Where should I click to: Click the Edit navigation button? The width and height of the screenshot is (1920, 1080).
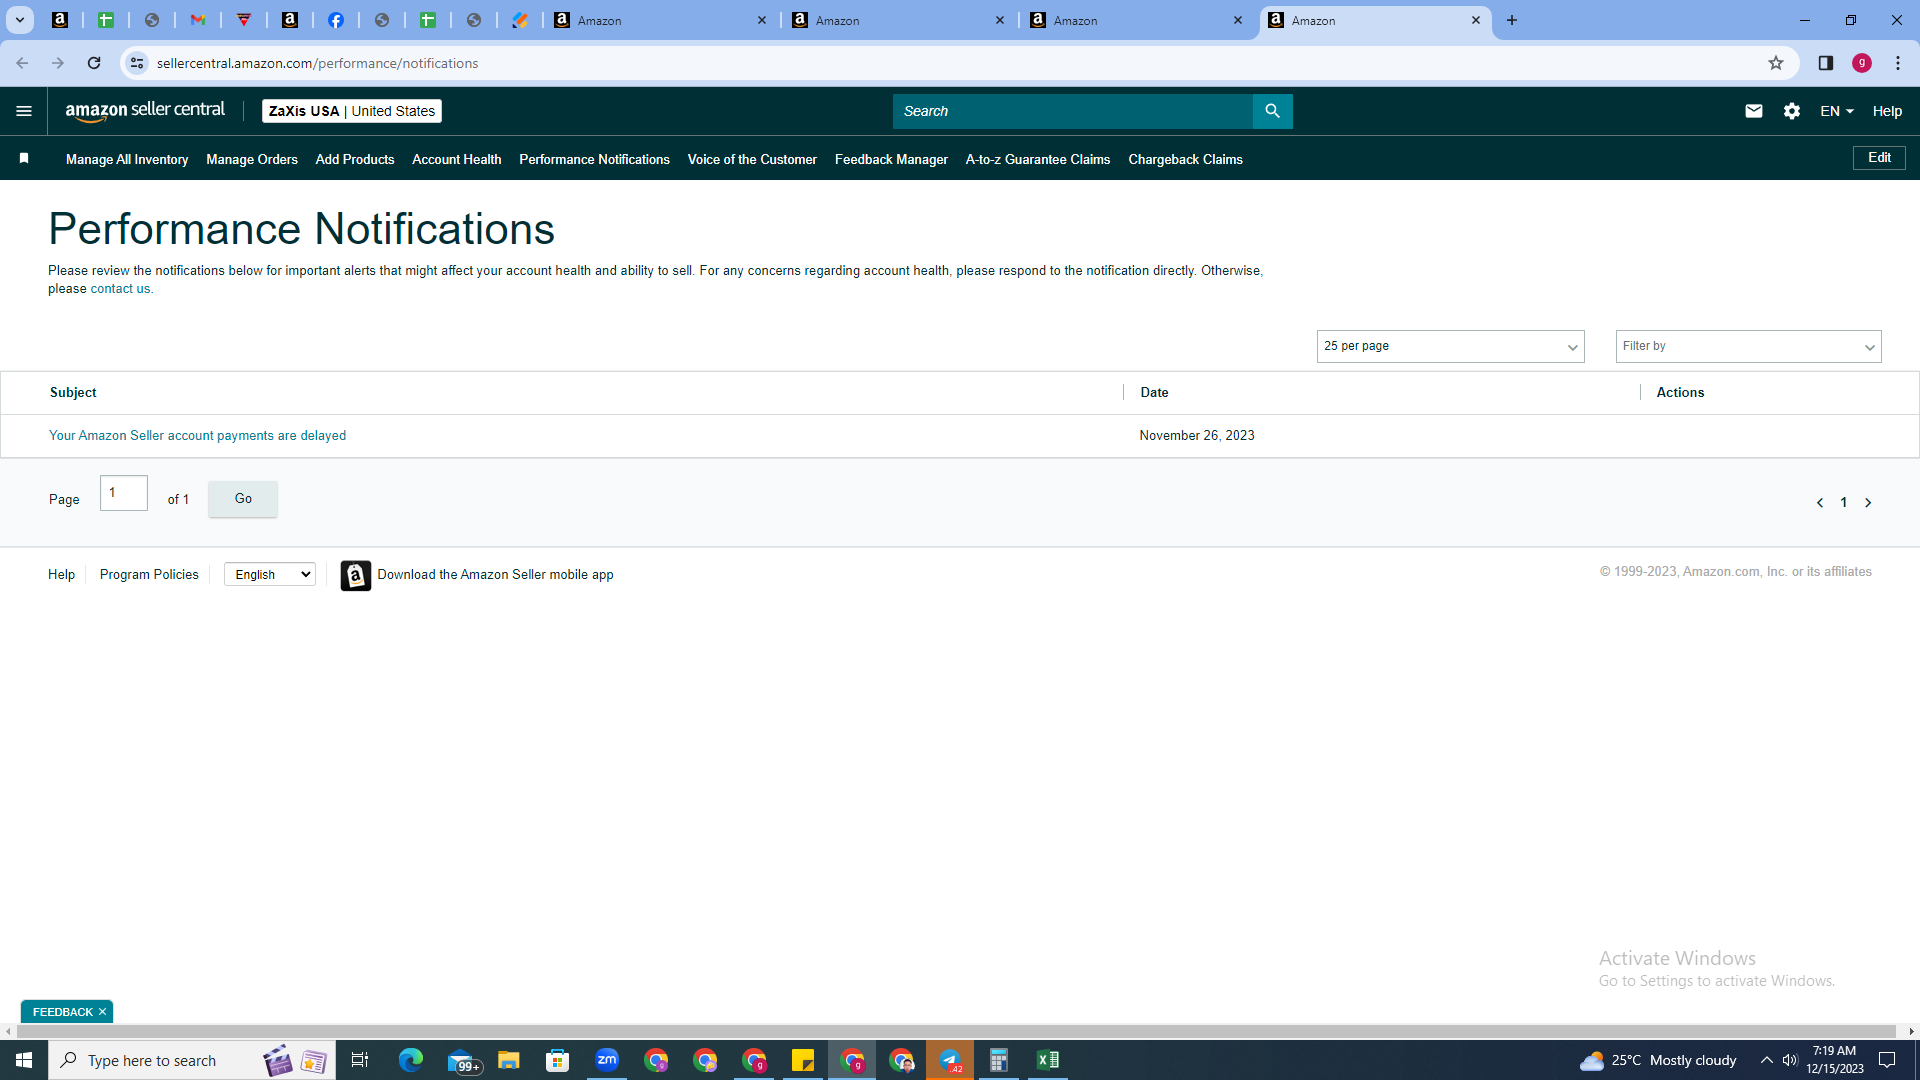click(x=1879, y=158)
